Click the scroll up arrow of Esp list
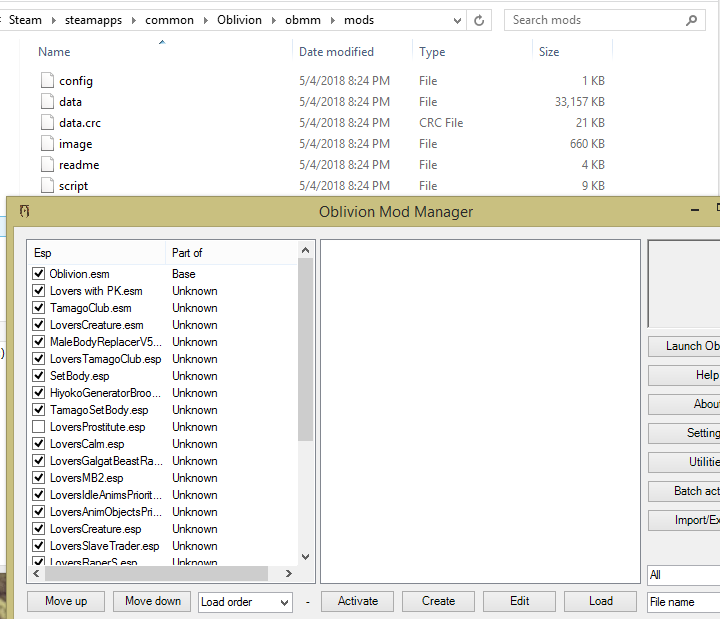Viewport: 720px width, 619px height. 305,250
